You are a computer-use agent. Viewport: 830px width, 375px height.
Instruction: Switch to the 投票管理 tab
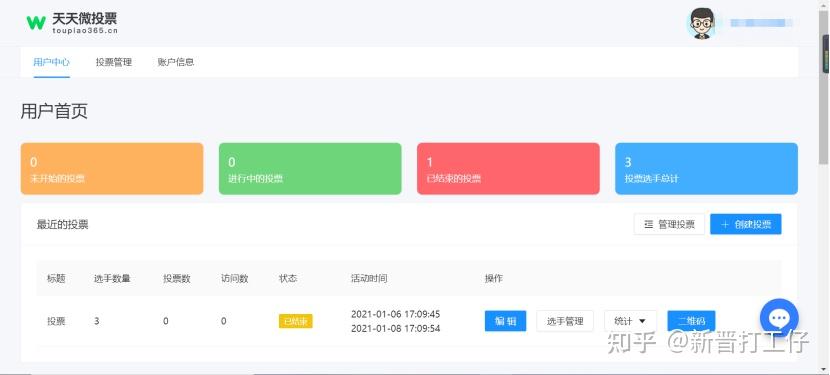pos(113,62)
